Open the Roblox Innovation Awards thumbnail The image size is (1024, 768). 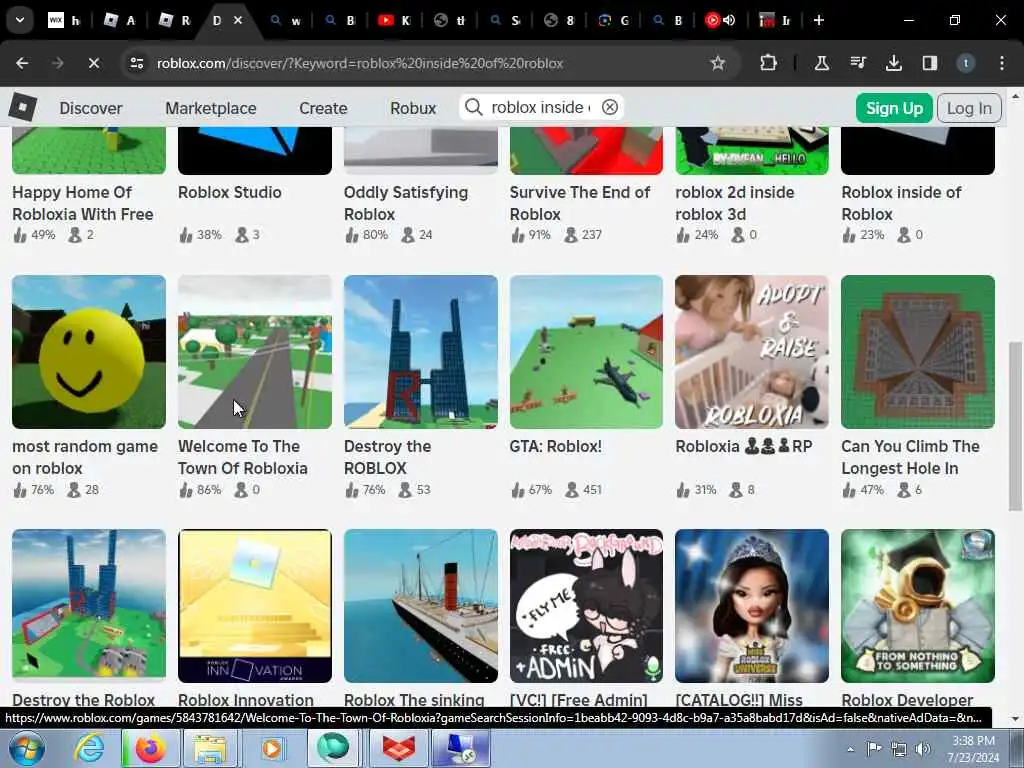(x=255, y=605)
